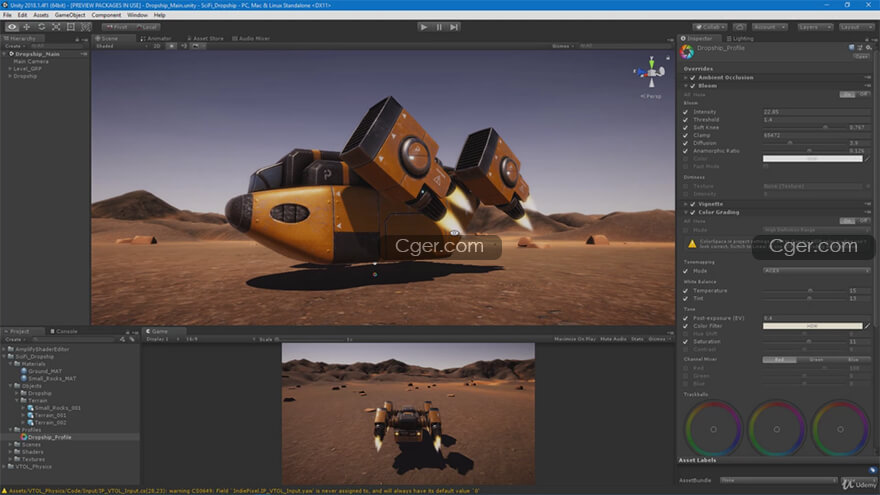Expand the Scenes folder
The height and width of the screenshot is (495, 880).
(10, 444)
